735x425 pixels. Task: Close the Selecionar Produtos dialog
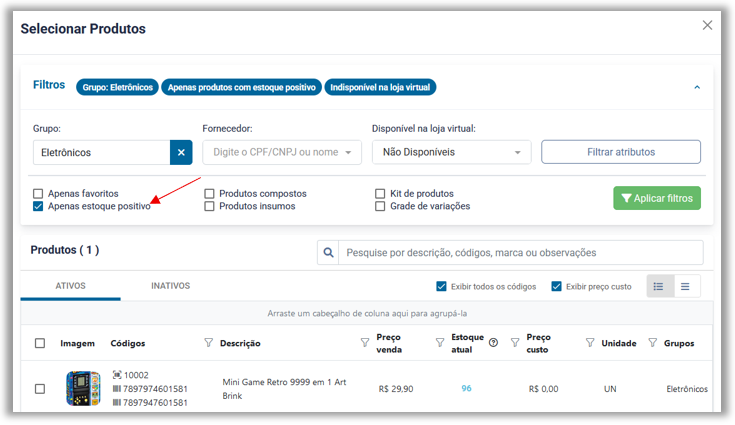(x=708, y=25)
